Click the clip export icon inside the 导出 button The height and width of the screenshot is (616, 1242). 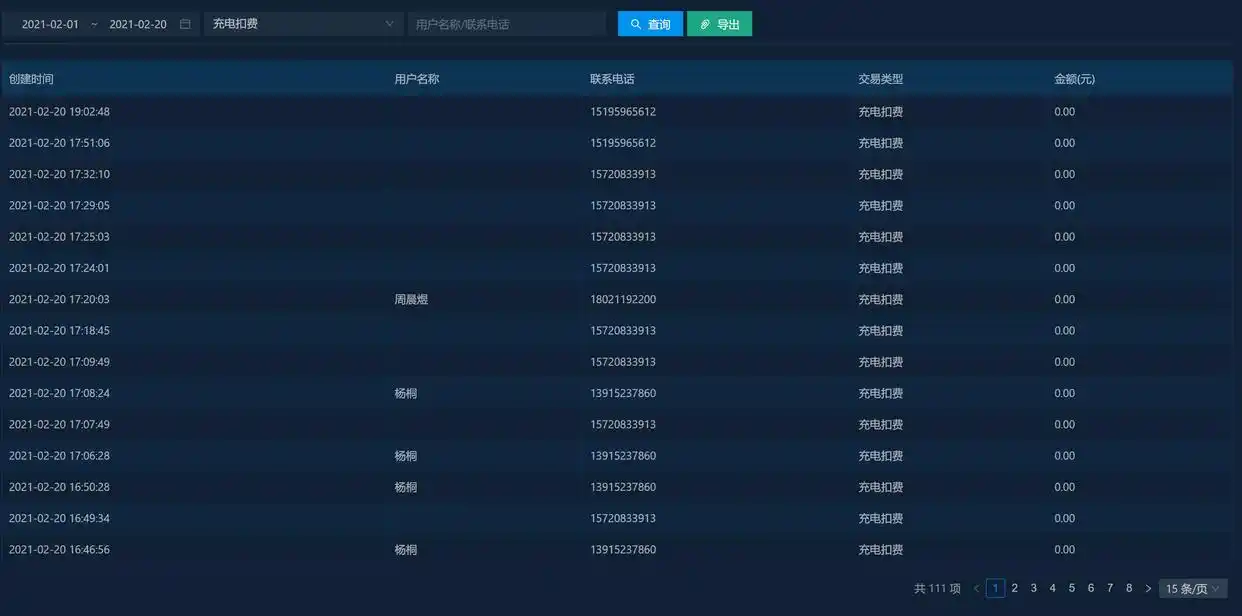(703, 22)
